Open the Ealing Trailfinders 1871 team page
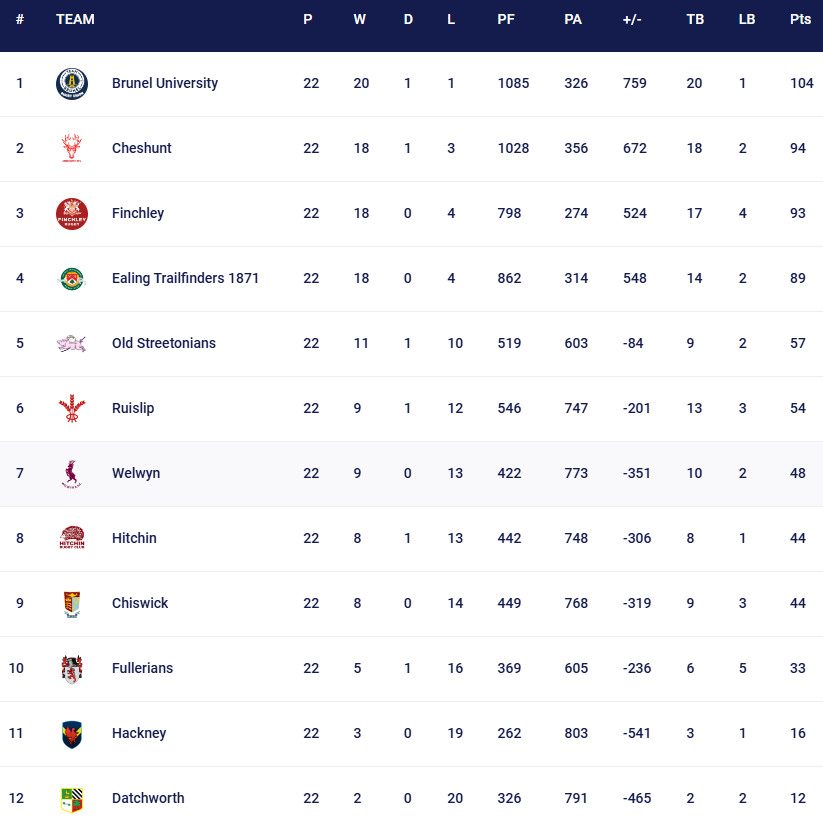The width and height of the screenshot is (823, 823). (185, 278)
